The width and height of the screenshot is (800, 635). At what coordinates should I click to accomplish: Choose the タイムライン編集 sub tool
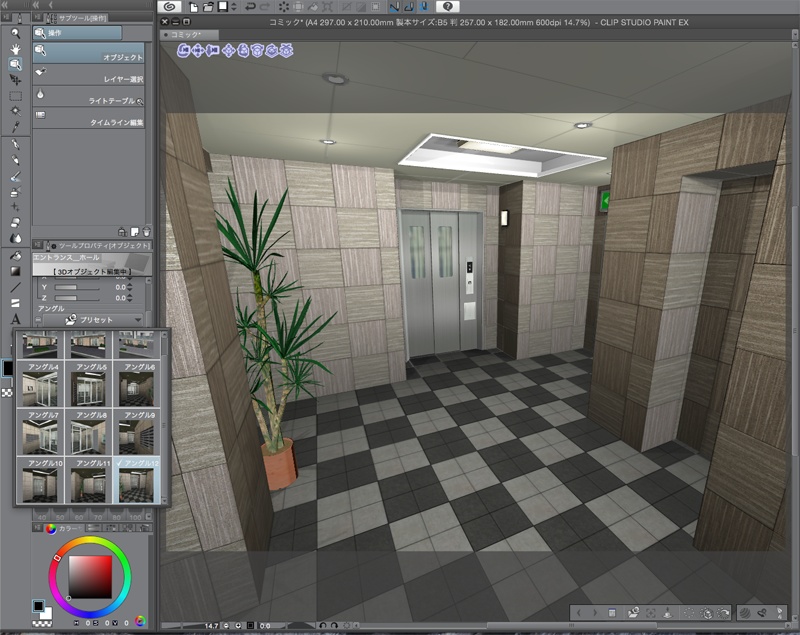88,118
